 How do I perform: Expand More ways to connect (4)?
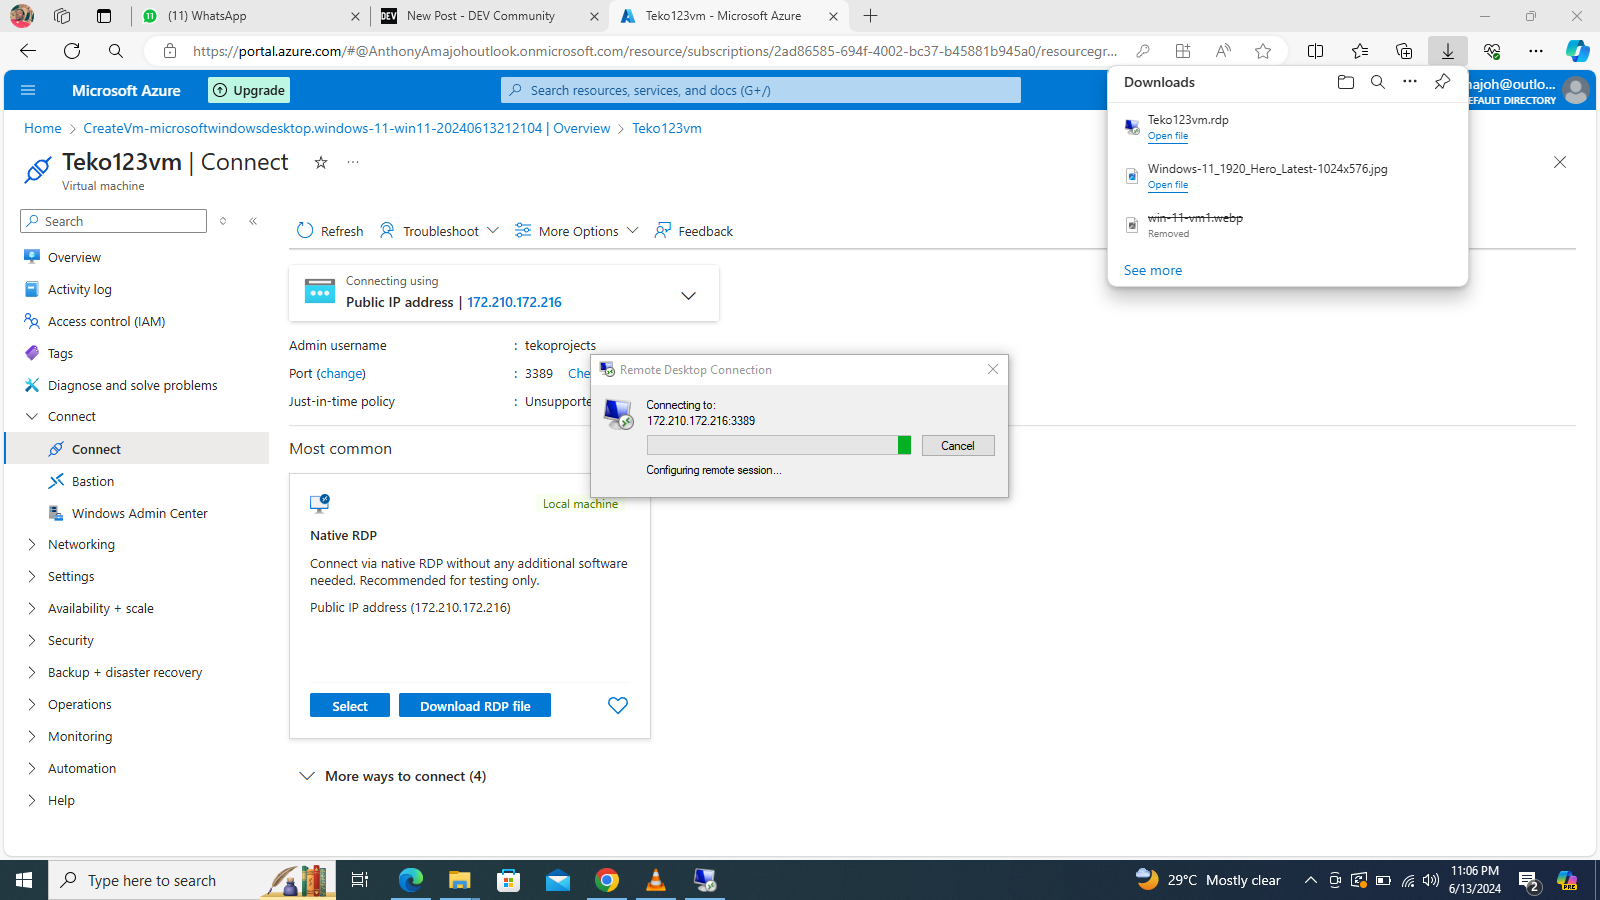(393, 776)
